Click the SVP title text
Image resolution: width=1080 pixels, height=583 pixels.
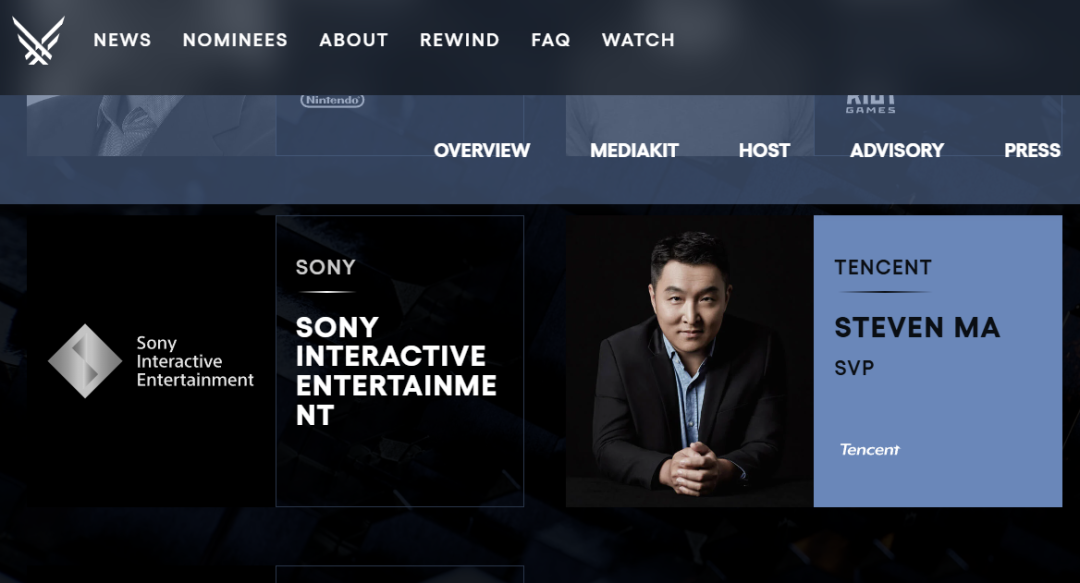click(x=854, y=368)
